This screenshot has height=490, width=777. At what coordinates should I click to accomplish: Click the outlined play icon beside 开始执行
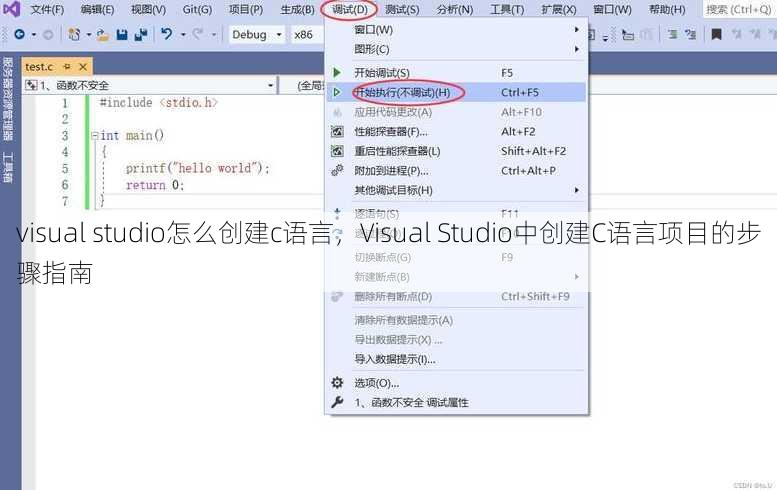pyautogui.click(x=337, y=92)
